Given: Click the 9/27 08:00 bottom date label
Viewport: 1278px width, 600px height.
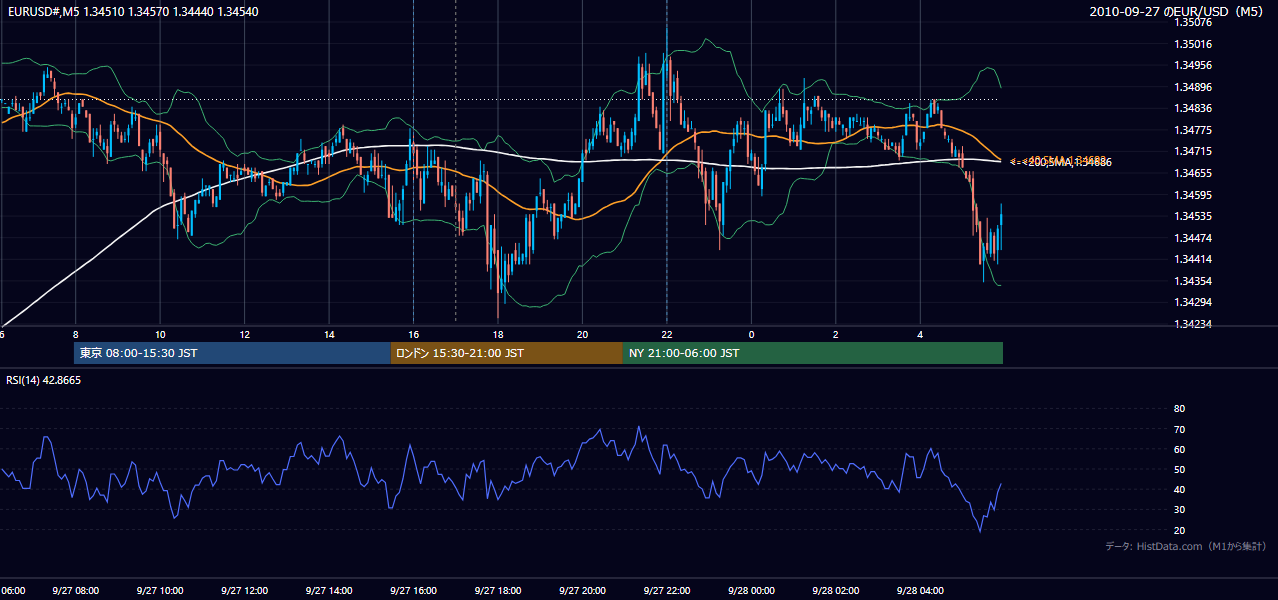Looking at the screenshot, I should click(75, 591).
